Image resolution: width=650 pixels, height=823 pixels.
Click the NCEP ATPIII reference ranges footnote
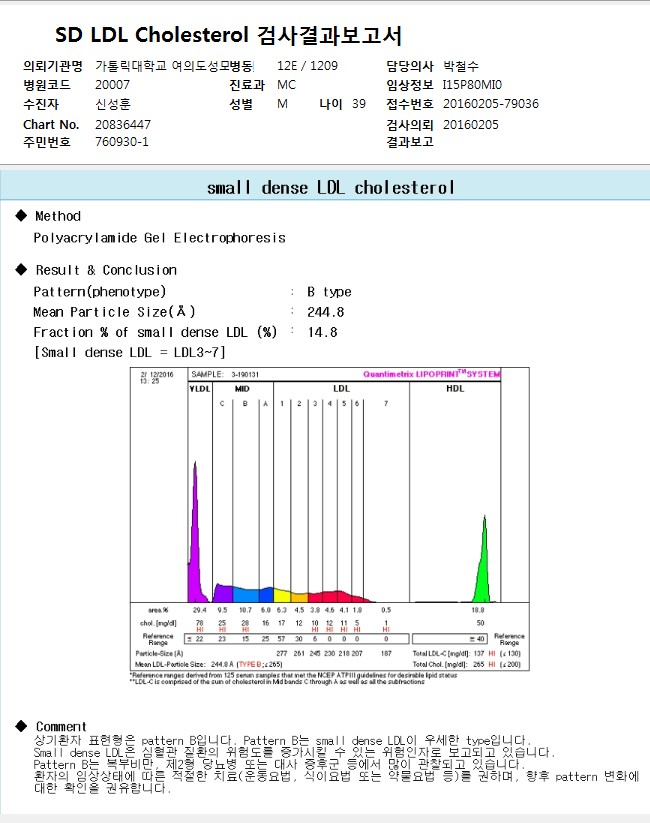pyautogui.click(x=293, y=676)
